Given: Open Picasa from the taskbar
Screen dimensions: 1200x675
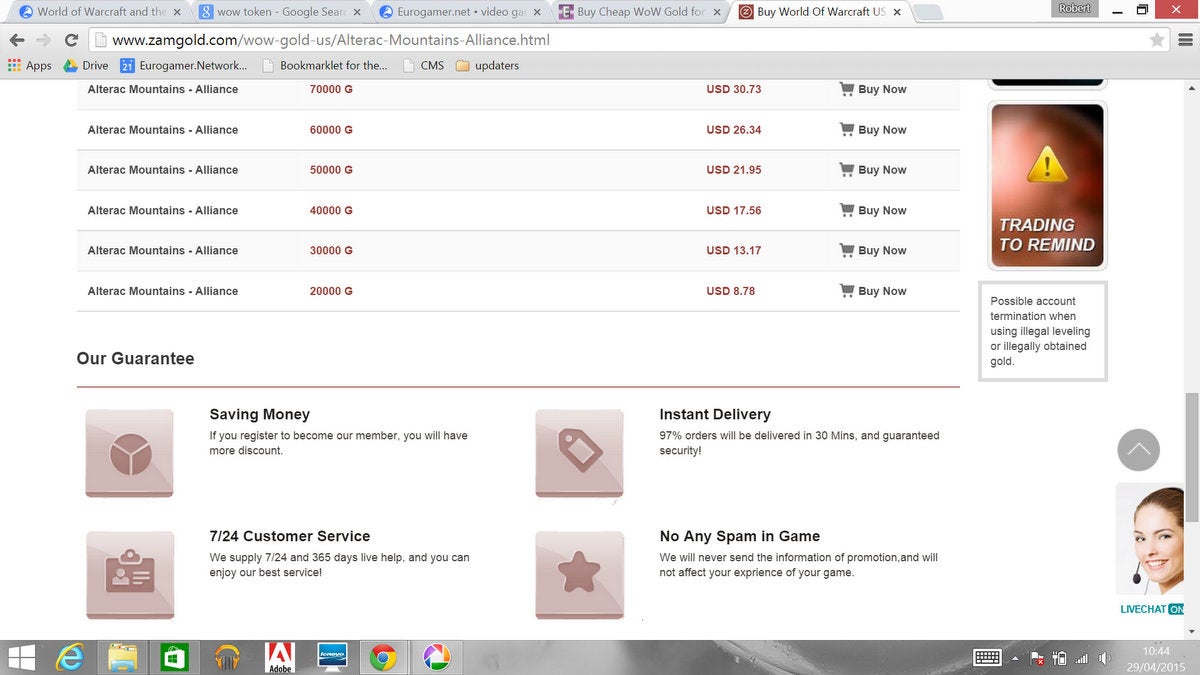Looking at the screenshot, I should [x=436, y=657].
